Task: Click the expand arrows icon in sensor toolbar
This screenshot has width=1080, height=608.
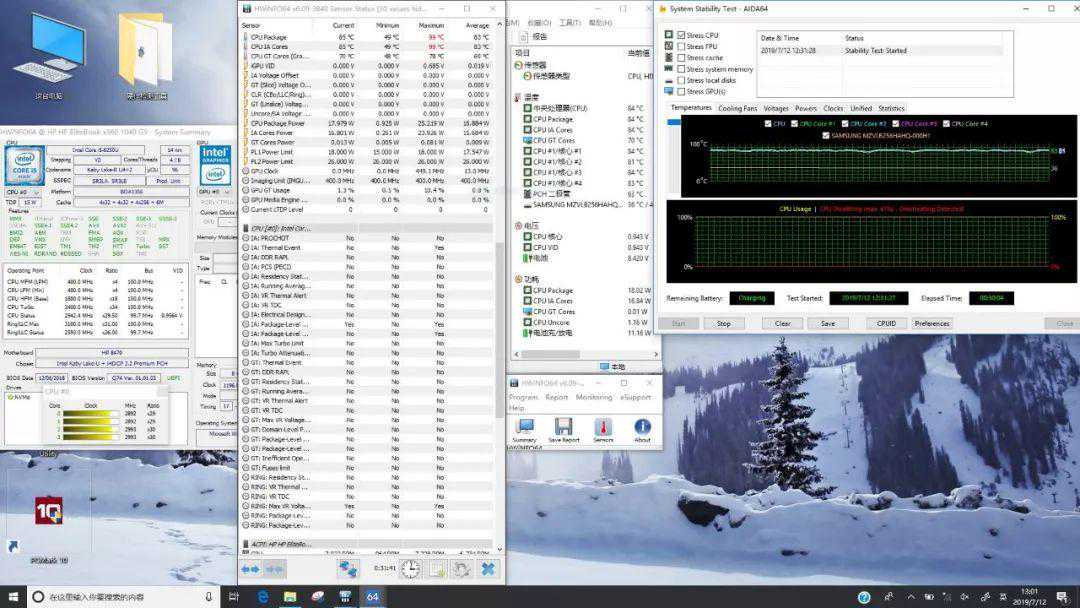Action: tap(251, 568)
